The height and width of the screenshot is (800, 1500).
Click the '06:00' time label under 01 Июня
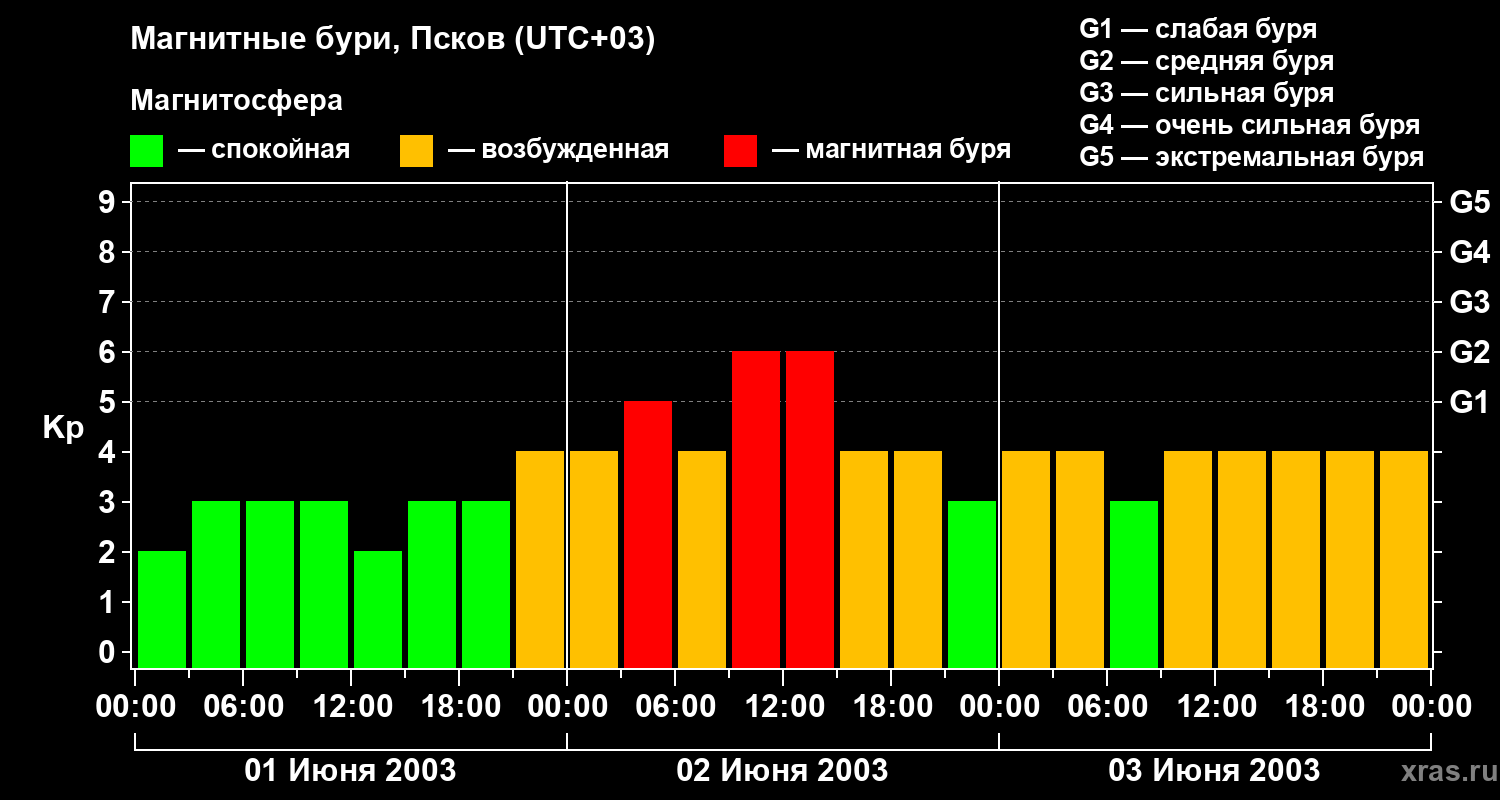point(243,707)
